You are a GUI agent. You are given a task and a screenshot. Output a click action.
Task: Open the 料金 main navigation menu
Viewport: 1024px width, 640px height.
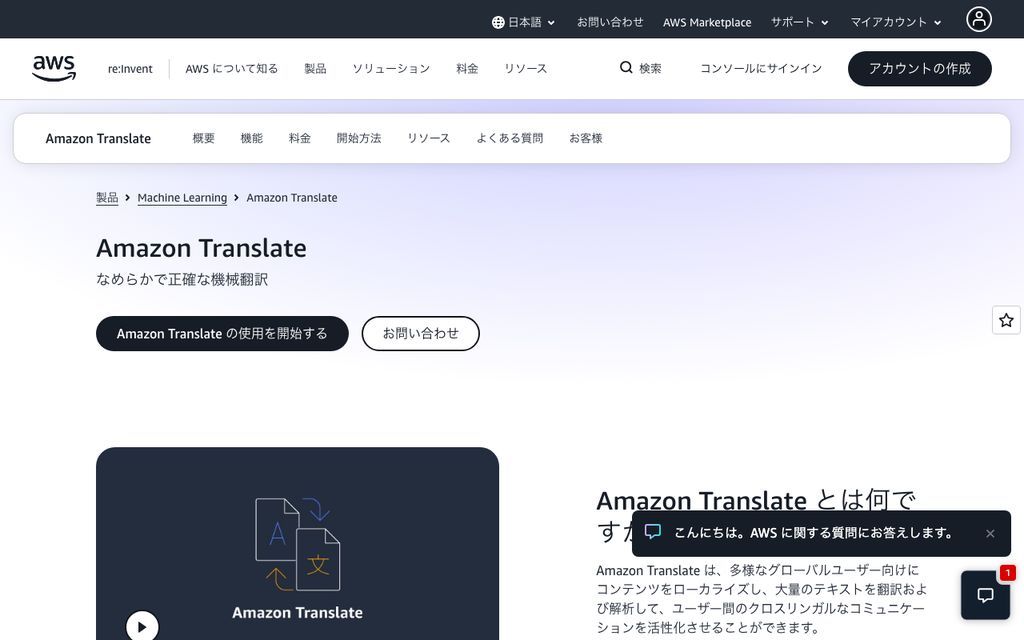(467, 69)
